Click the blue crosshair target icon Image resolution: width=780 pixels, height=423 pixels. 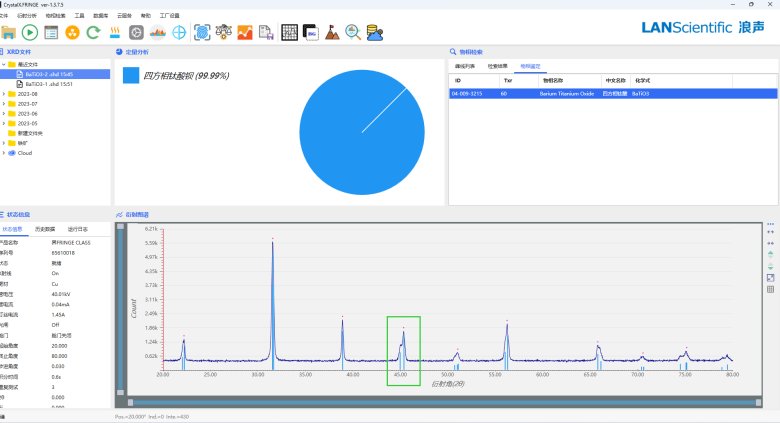tap(179, 32)
